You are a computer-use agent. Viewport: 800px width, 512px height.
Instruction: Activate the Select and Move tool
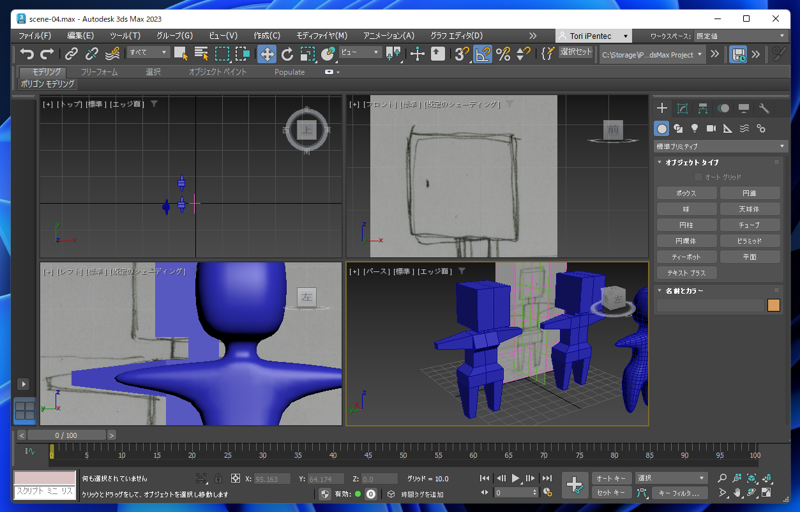click(267, 54)
